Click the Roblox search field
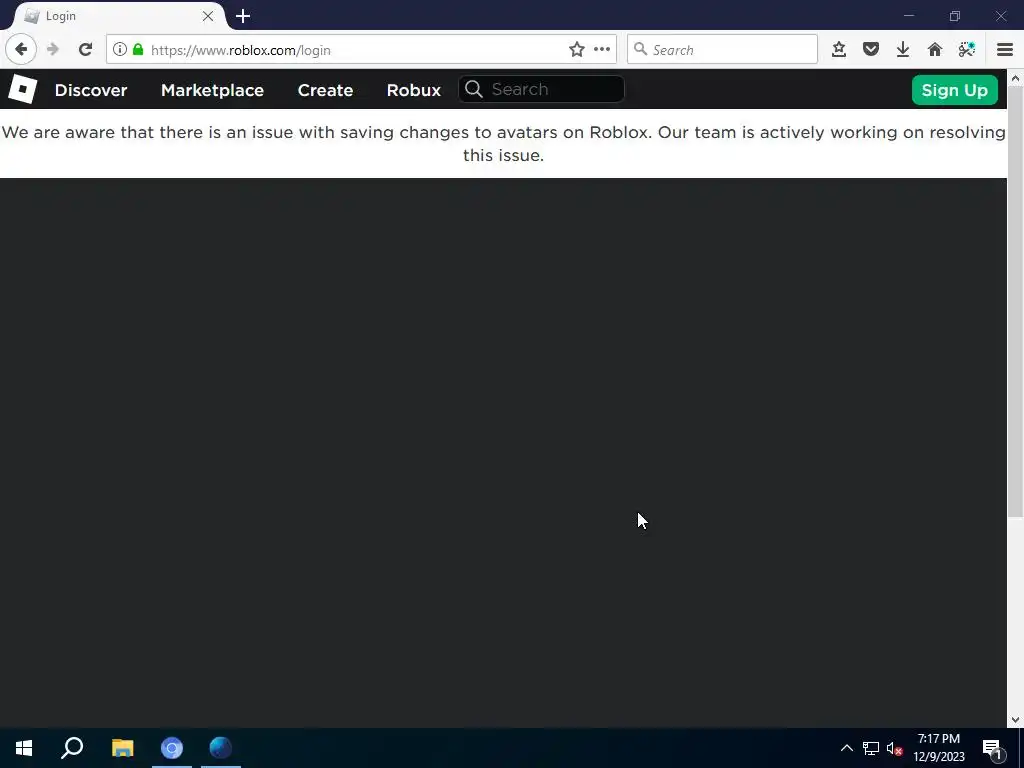 [x=541, y=89]
